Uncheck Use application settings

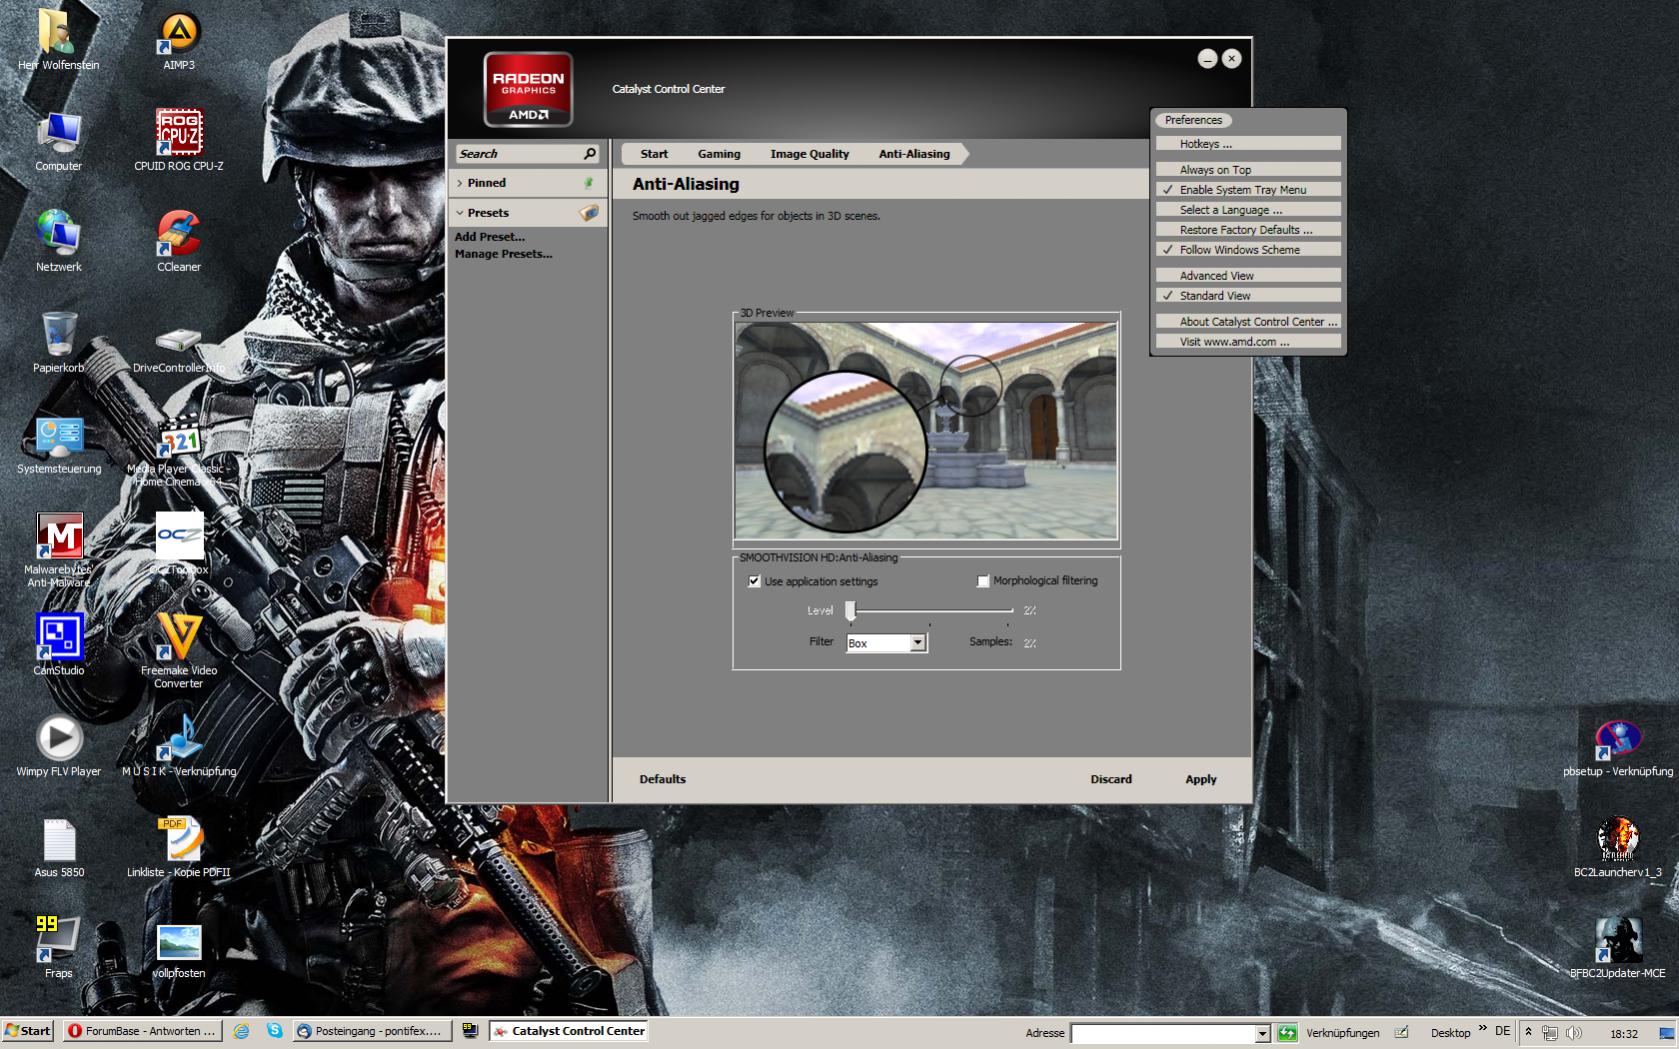point(754,581)
